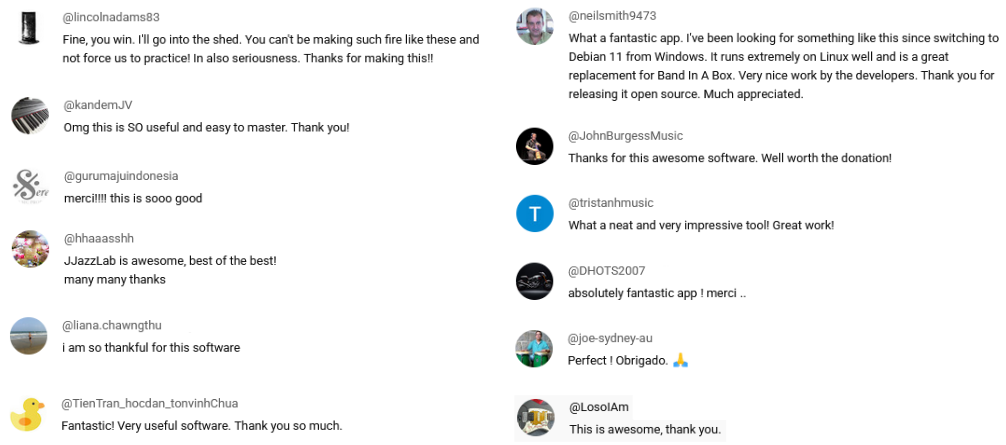1006x445 pixels.
Task: Click liana.chawngthu's beach avatar
Action: [28, 335]
